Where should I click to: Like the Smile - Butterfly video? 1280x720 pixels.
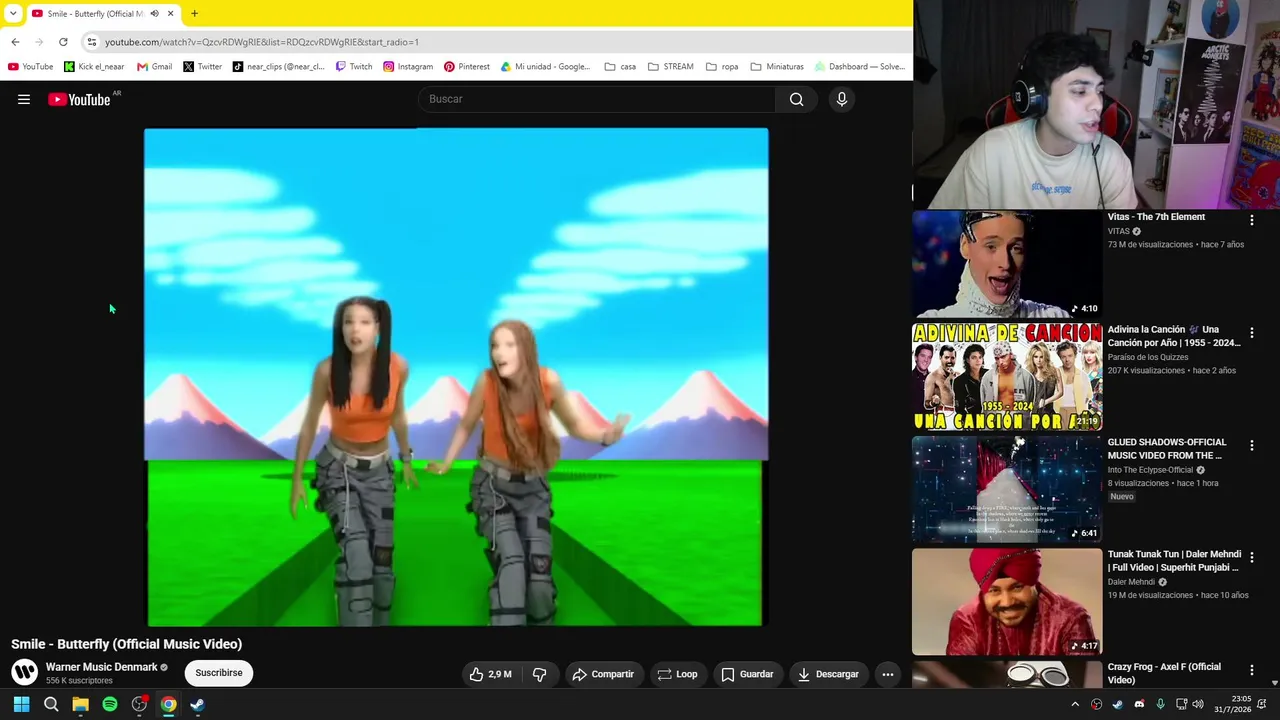point(491,674)
